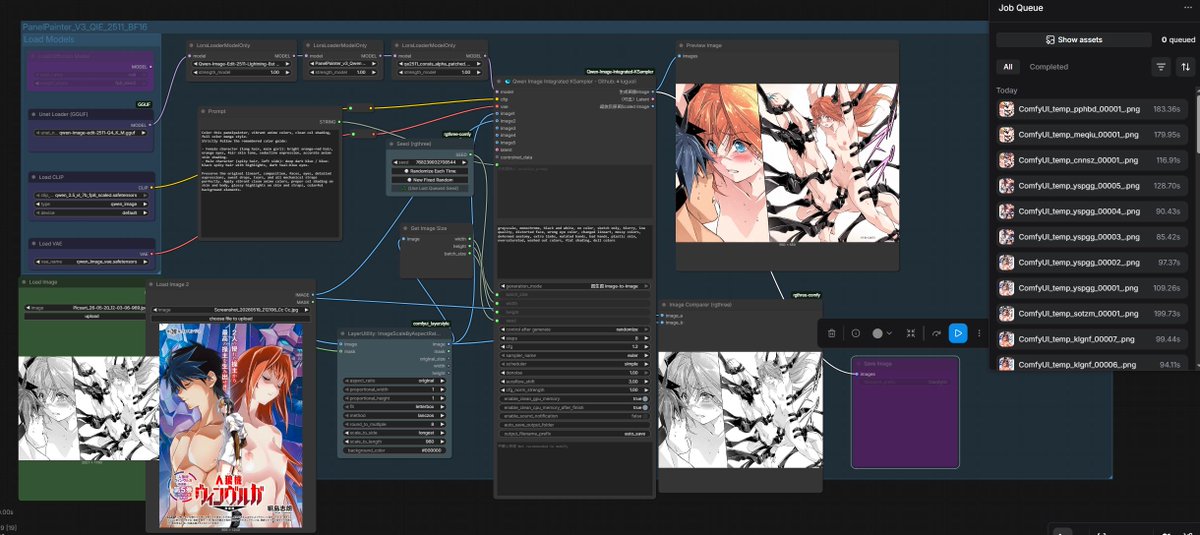Screen dimensions: 1200x535
Task: Click bypass curved-arrow icon in selection toolbar
Action: point(936,333)
